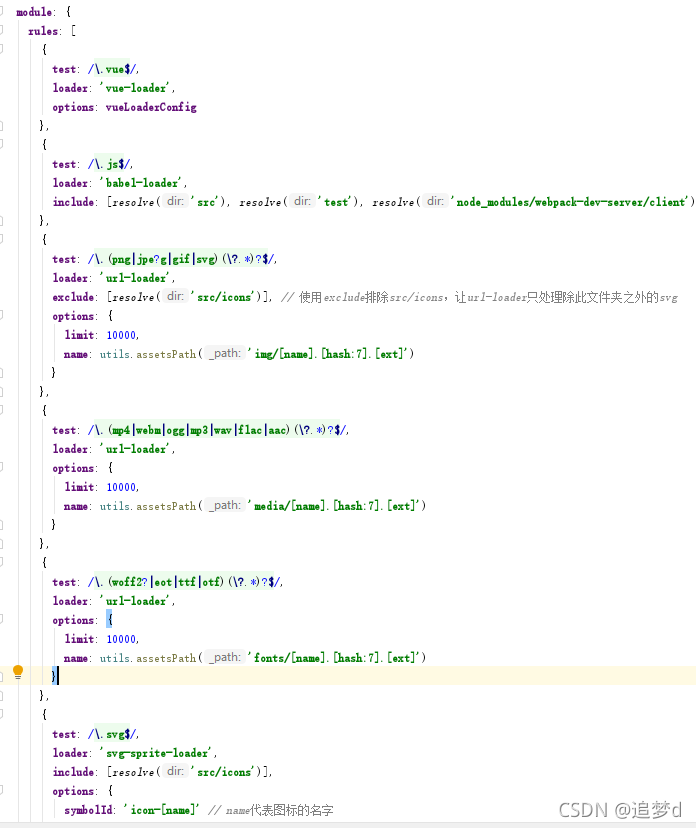The image size is (696, 828).
Task: Click the 'icon-[name]' string
Action: click(x=161, y=811)
